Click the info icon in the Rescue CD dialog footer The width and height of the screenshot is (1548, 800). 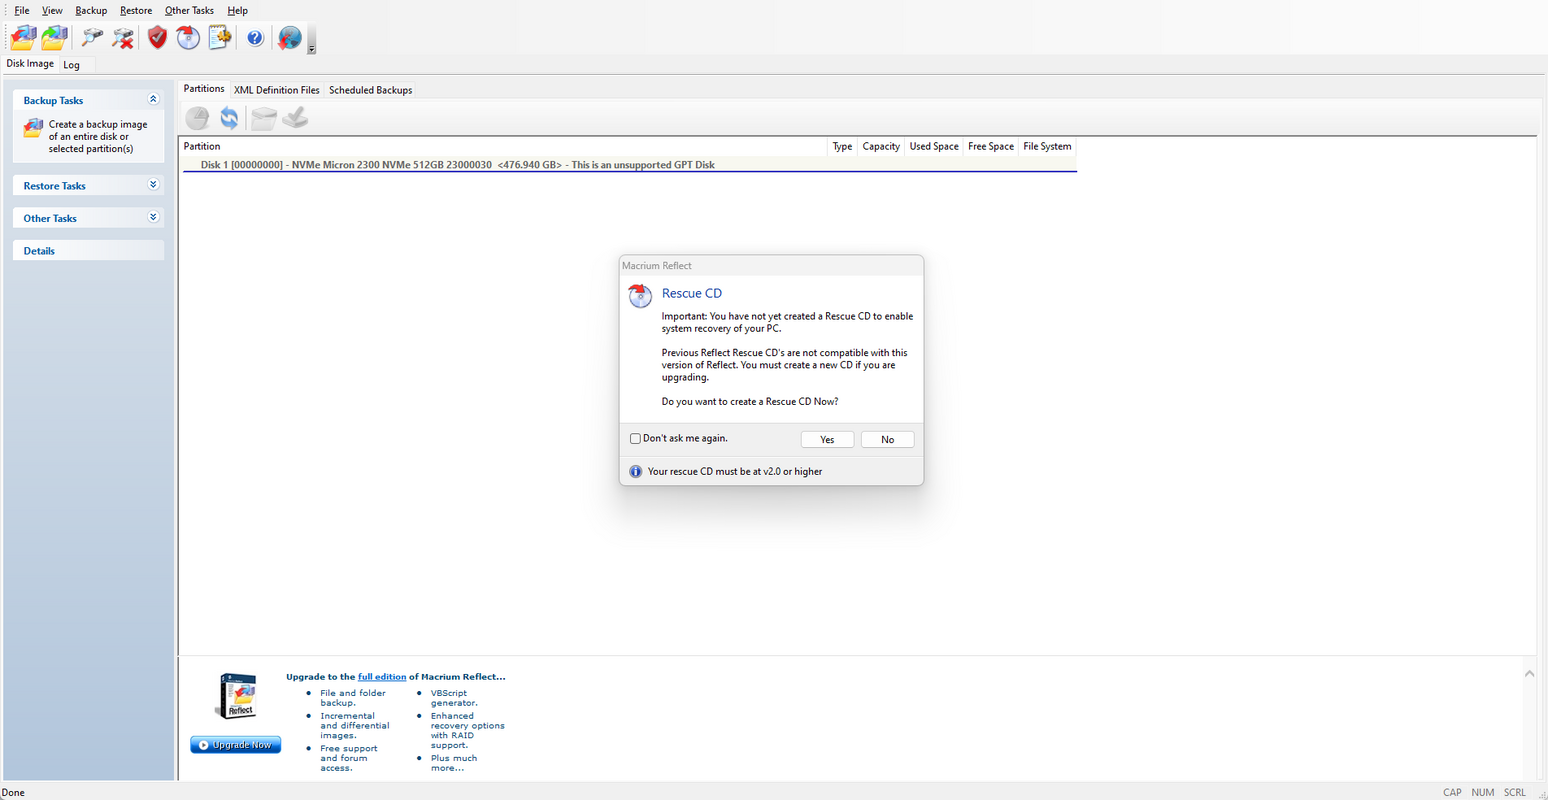click(635, 471)
